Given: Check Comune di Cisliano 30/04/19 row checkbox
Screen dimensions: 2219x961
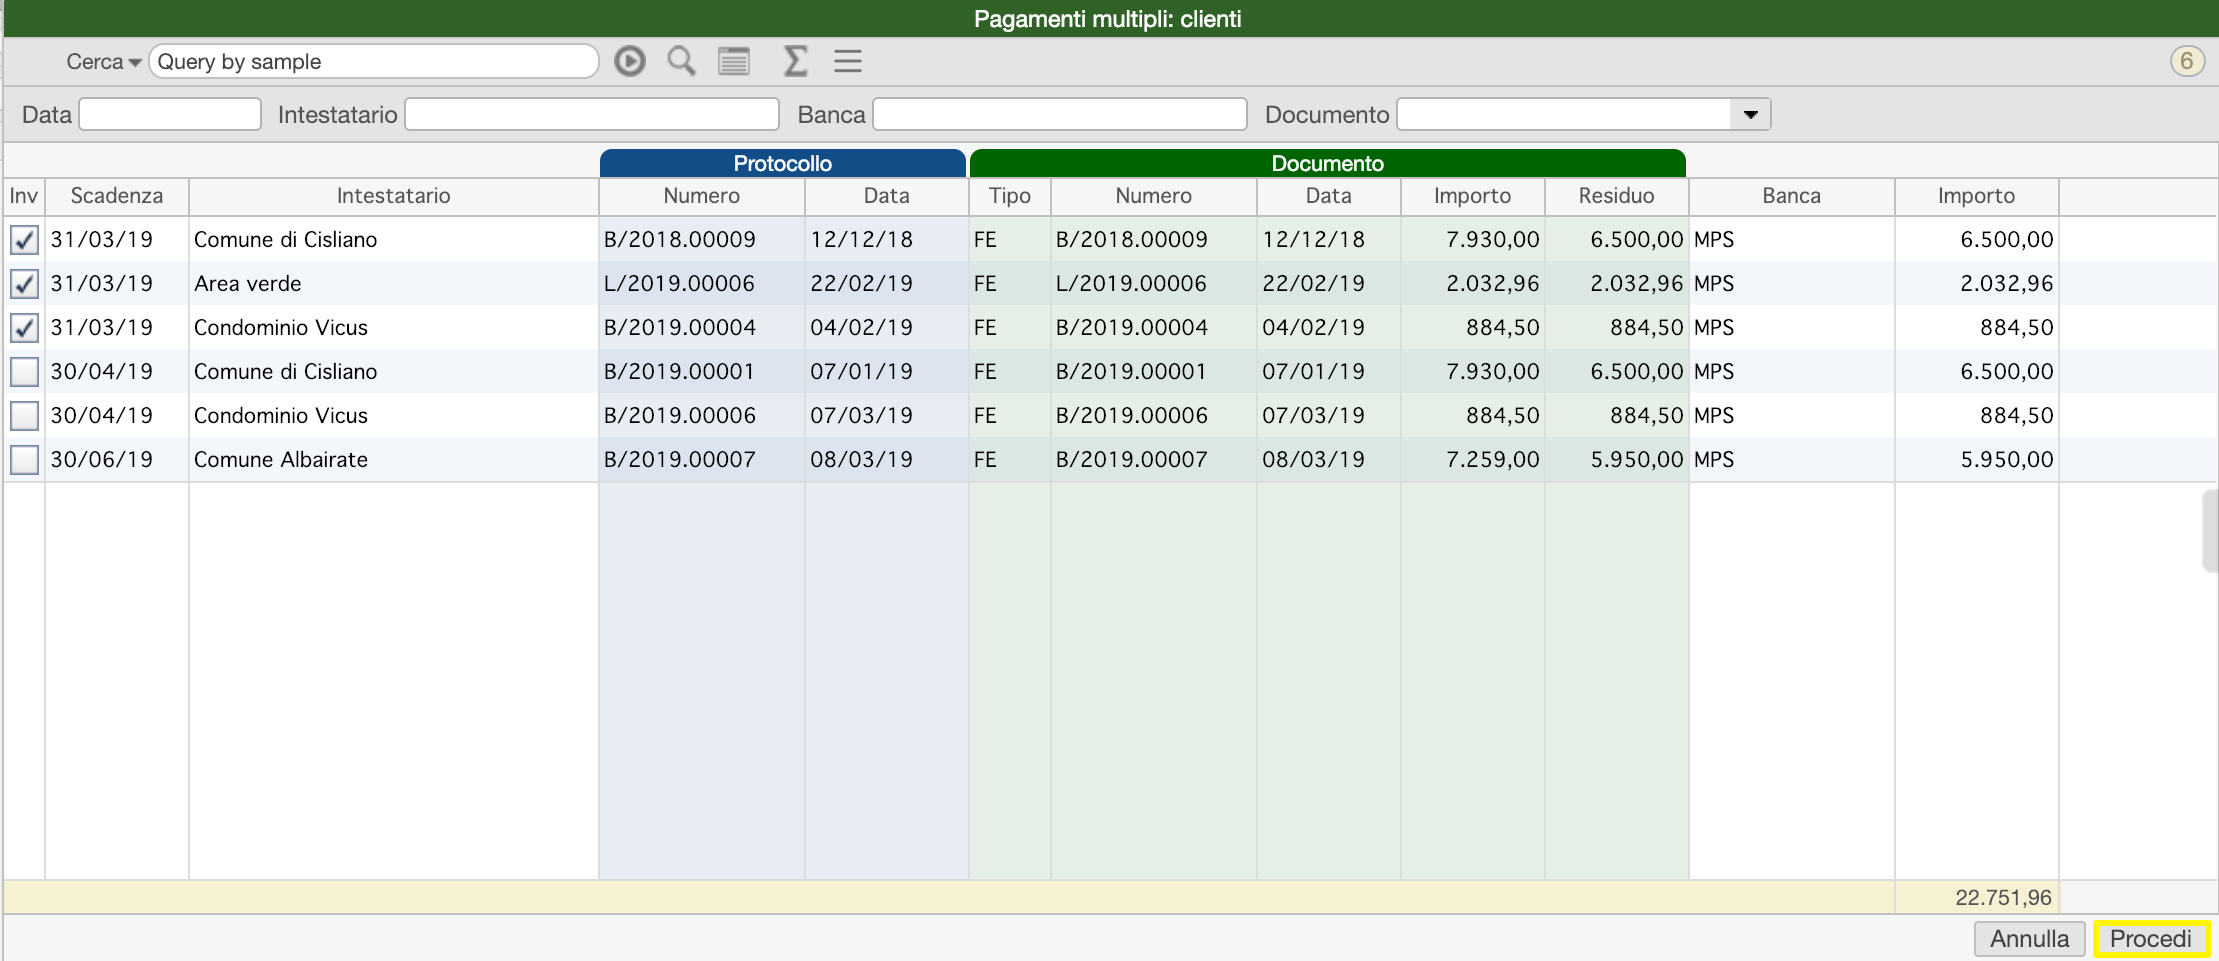Looking at the screenshot, I should 24,372.
